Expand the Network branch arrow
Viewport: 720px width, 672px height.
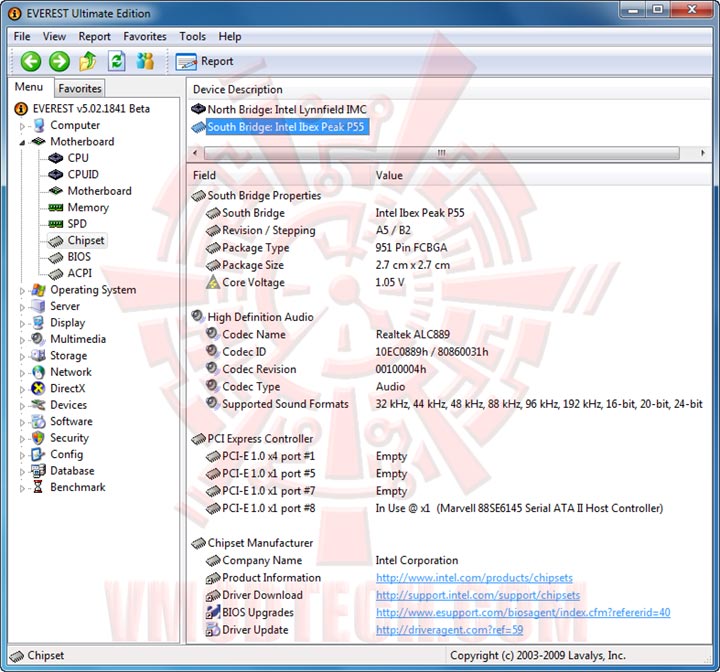coord(22,373)
